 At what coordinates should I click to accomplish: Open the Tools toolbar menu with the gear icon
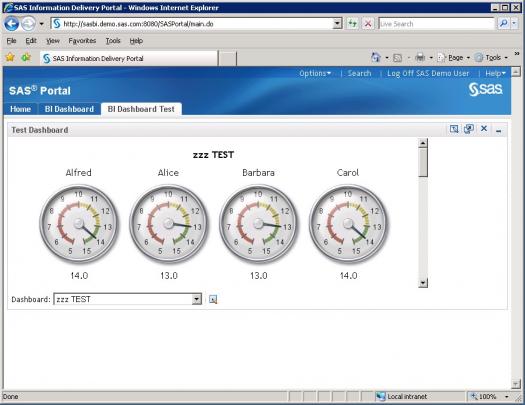pos(491,58)
